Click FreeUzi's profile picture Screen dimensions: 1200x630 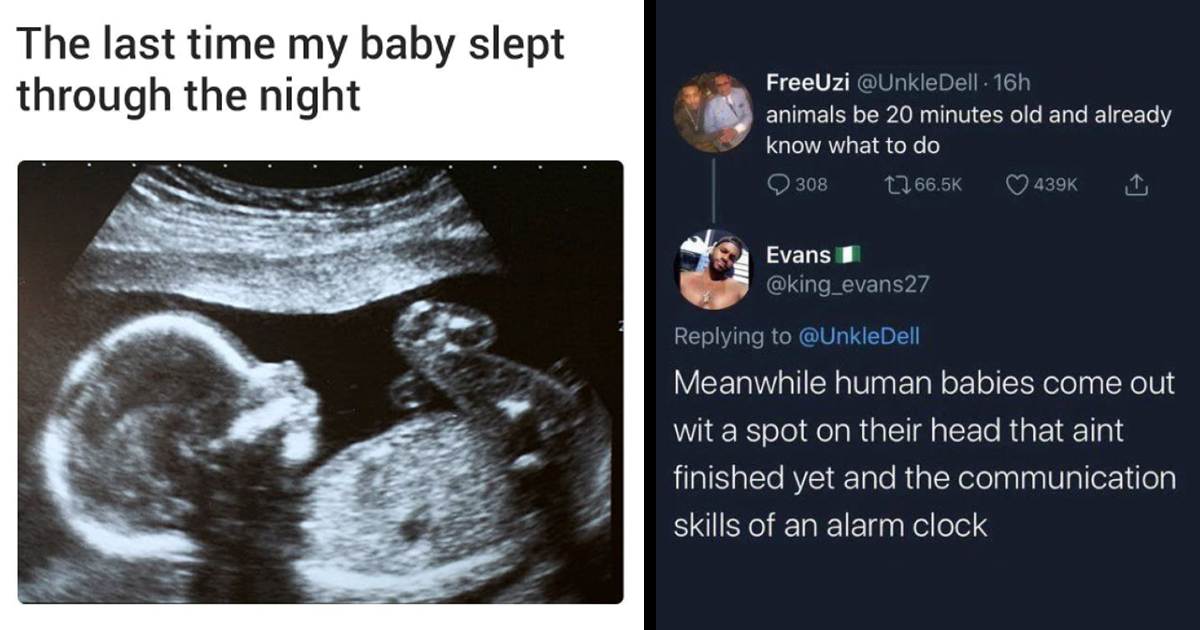pyautogui.click(x=714, y=113)
